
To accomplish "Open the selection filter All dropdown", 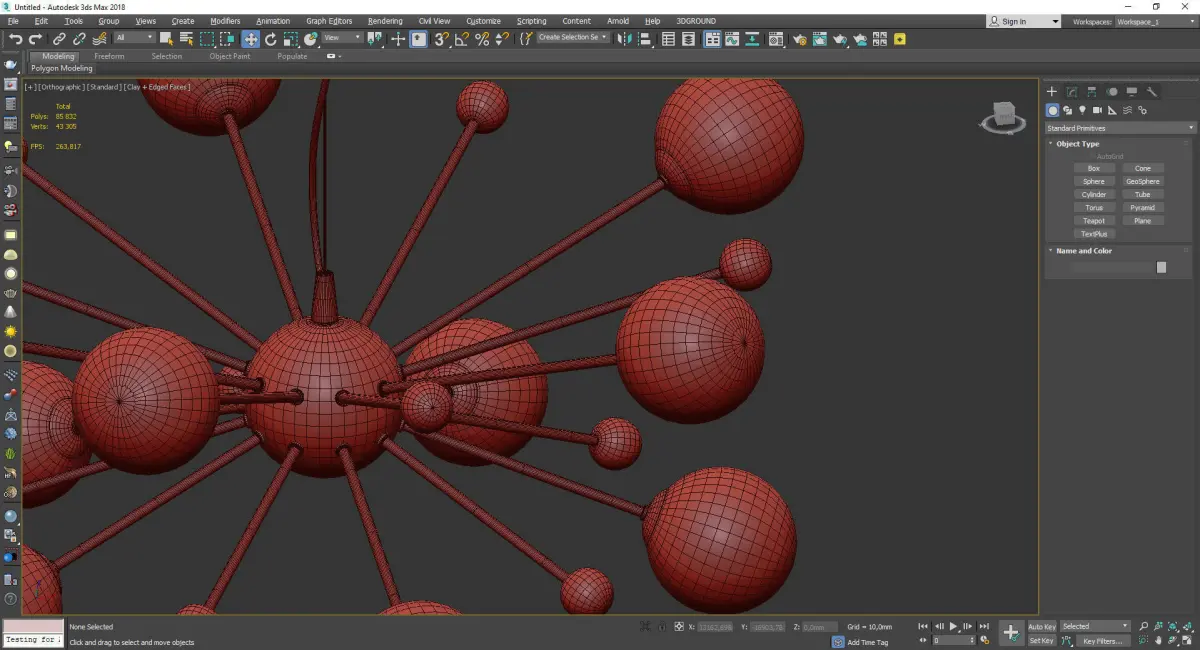I will [x=134, y=38].
